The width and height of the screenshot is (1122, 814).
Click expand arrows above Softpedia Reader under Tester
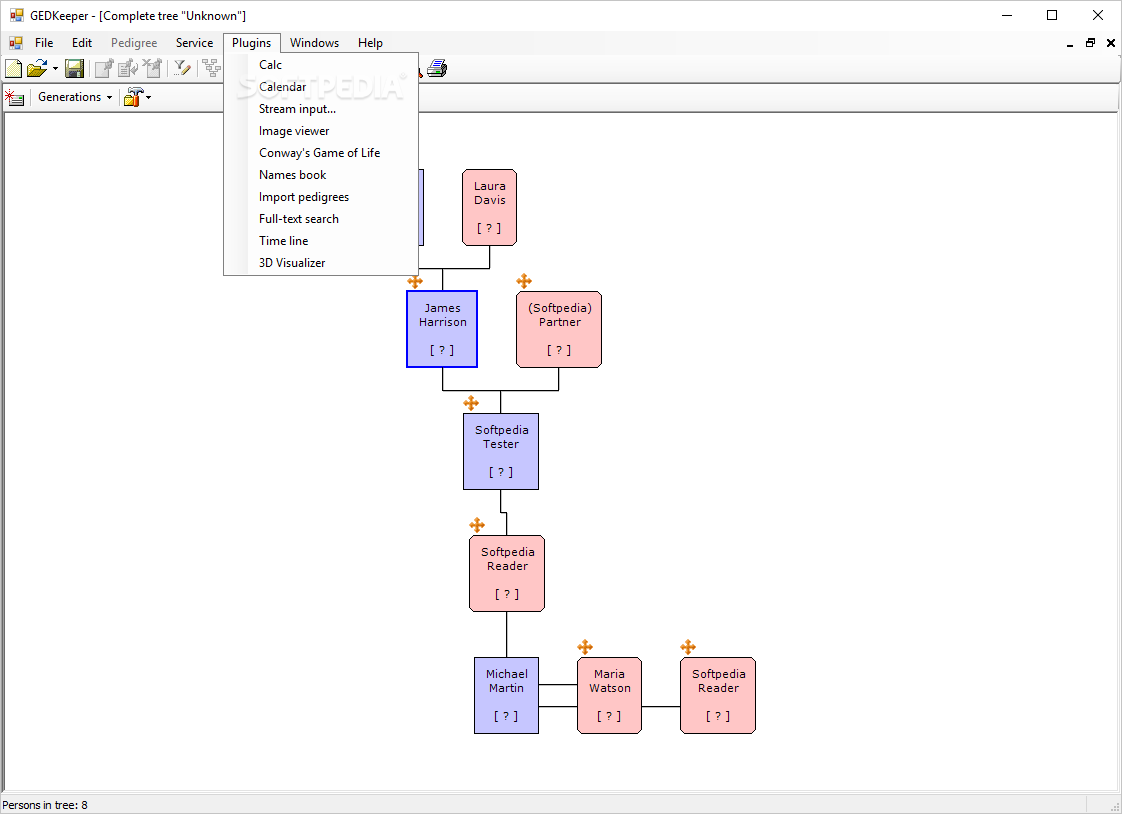coord(477,526)
